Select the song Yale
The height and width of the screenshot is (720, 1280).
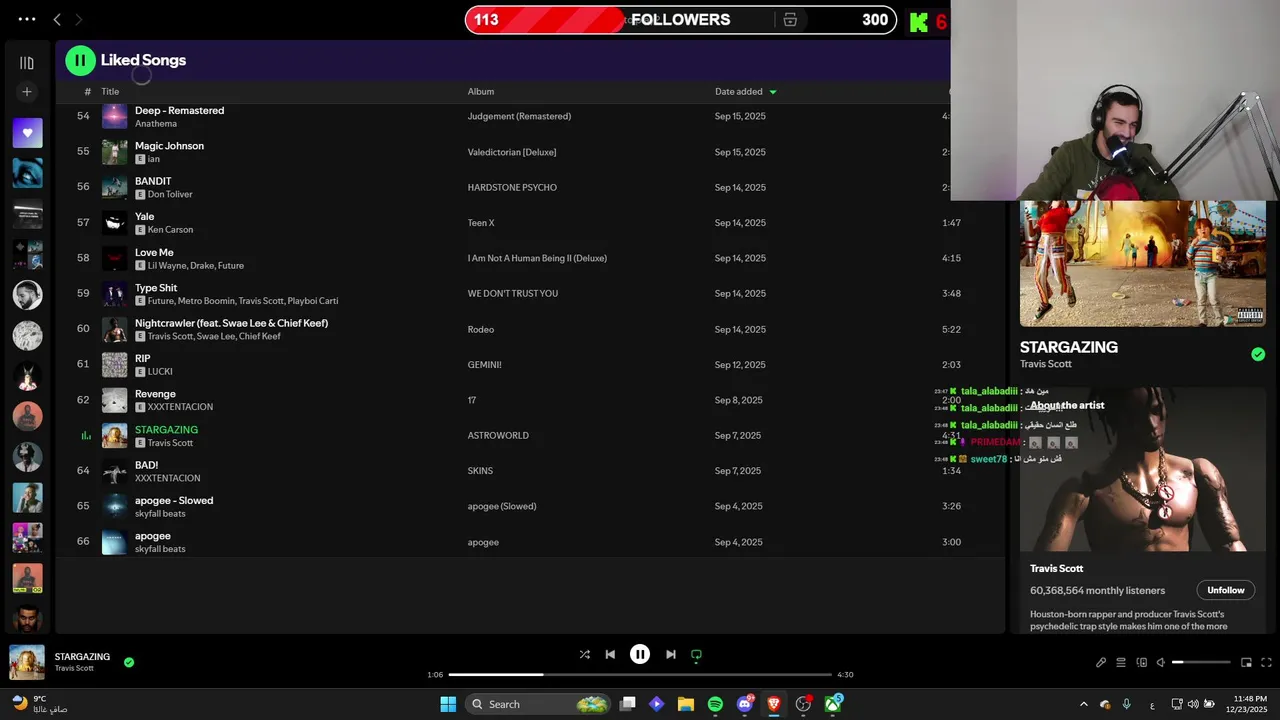(x=144, y=217)
